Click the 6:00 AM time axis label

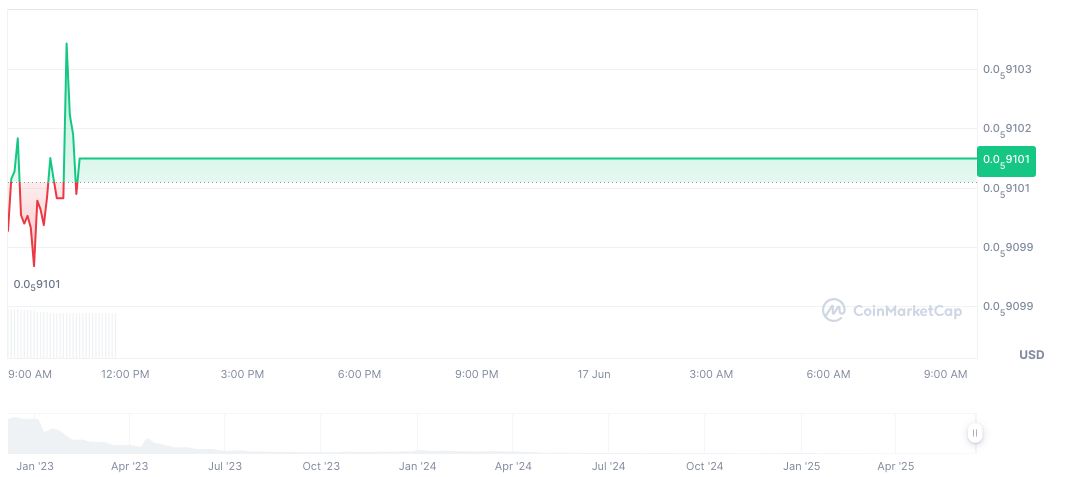(828, 374)
